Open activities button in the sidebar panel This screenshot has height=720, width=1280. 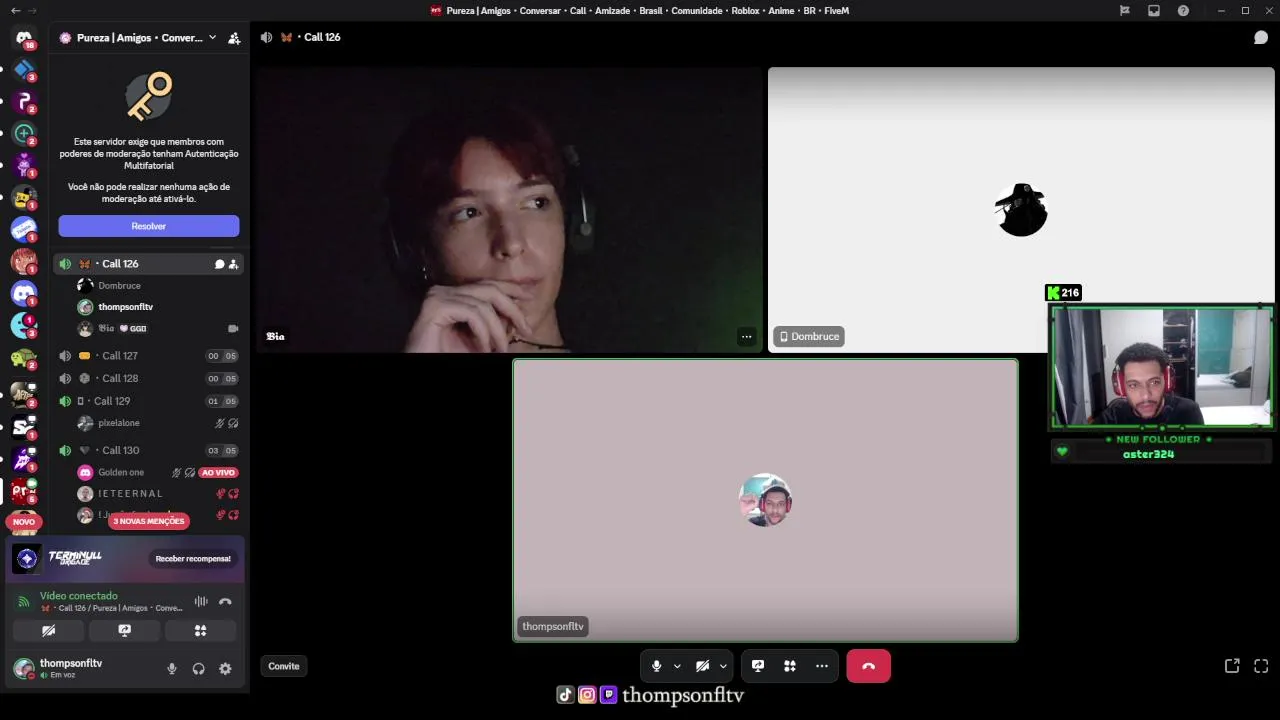[x=200, y=631]
